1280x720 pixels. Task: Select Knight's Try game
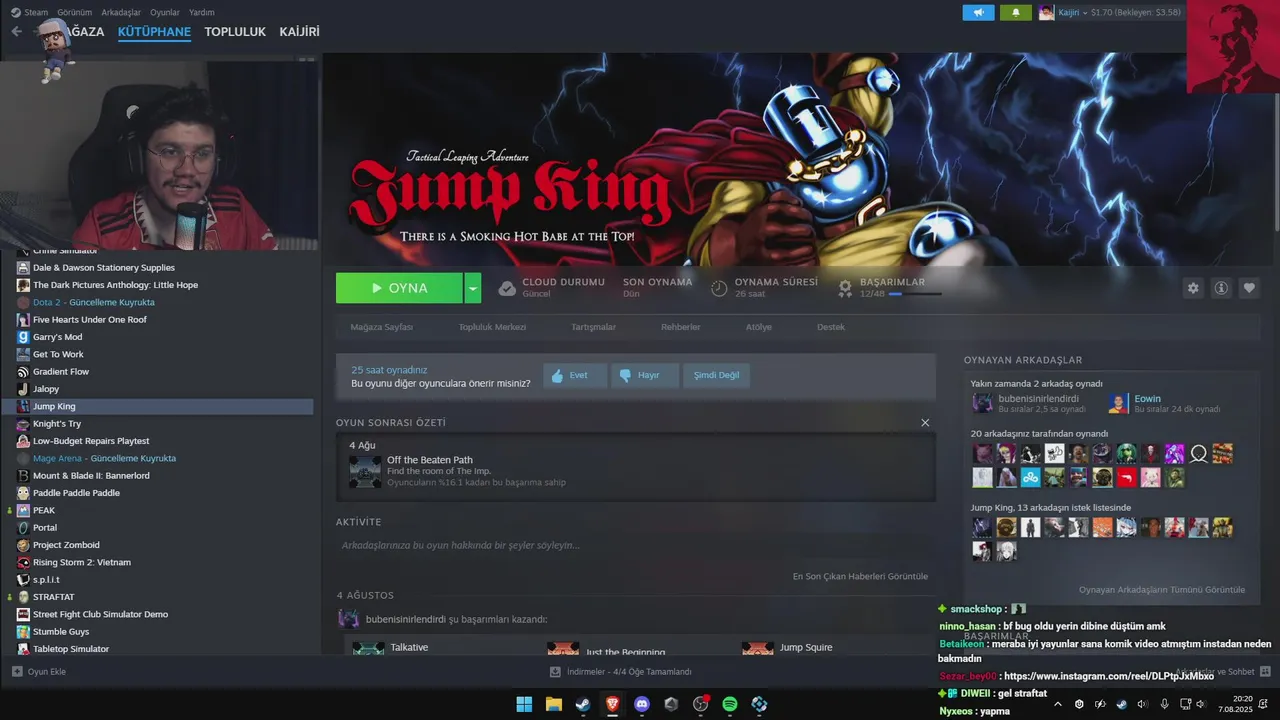57,424
